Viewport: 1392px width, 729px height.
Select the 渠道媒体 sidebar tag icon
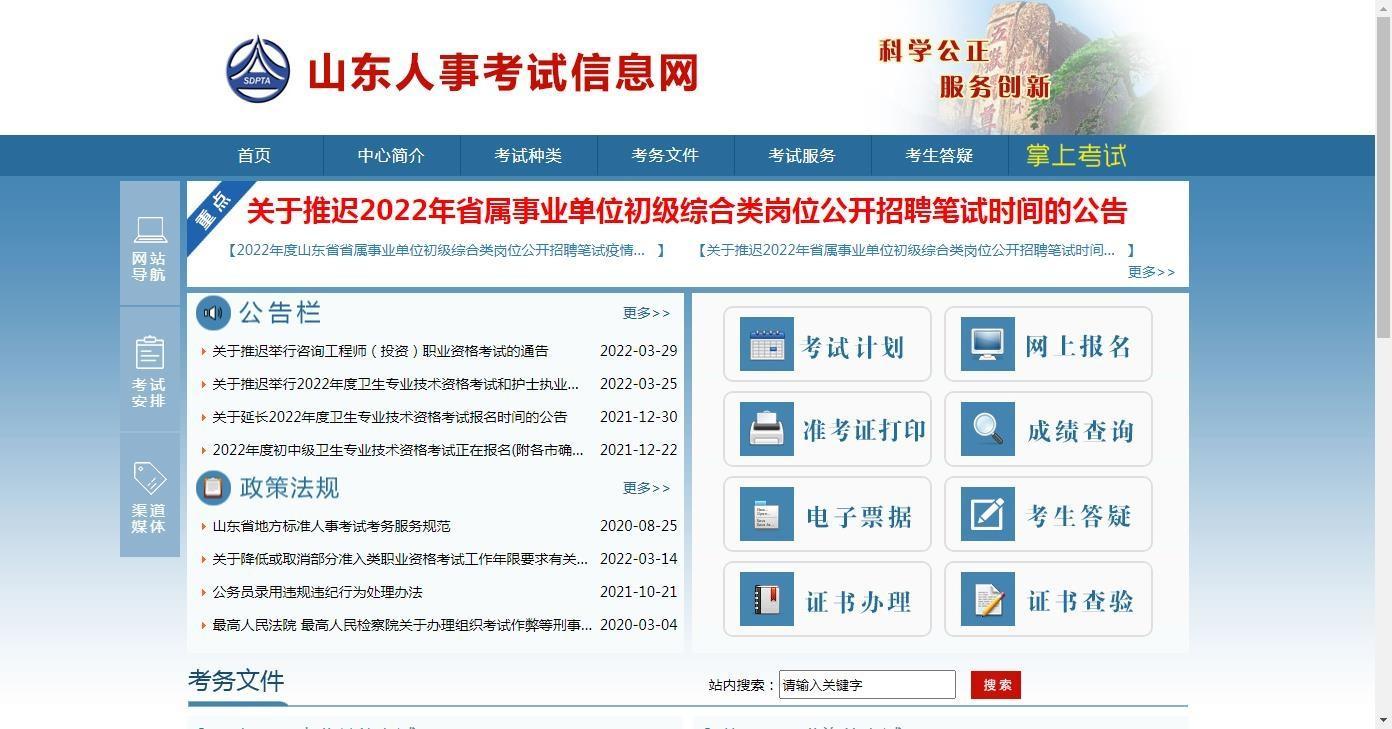pyautogui.click(x=150, y=479)
